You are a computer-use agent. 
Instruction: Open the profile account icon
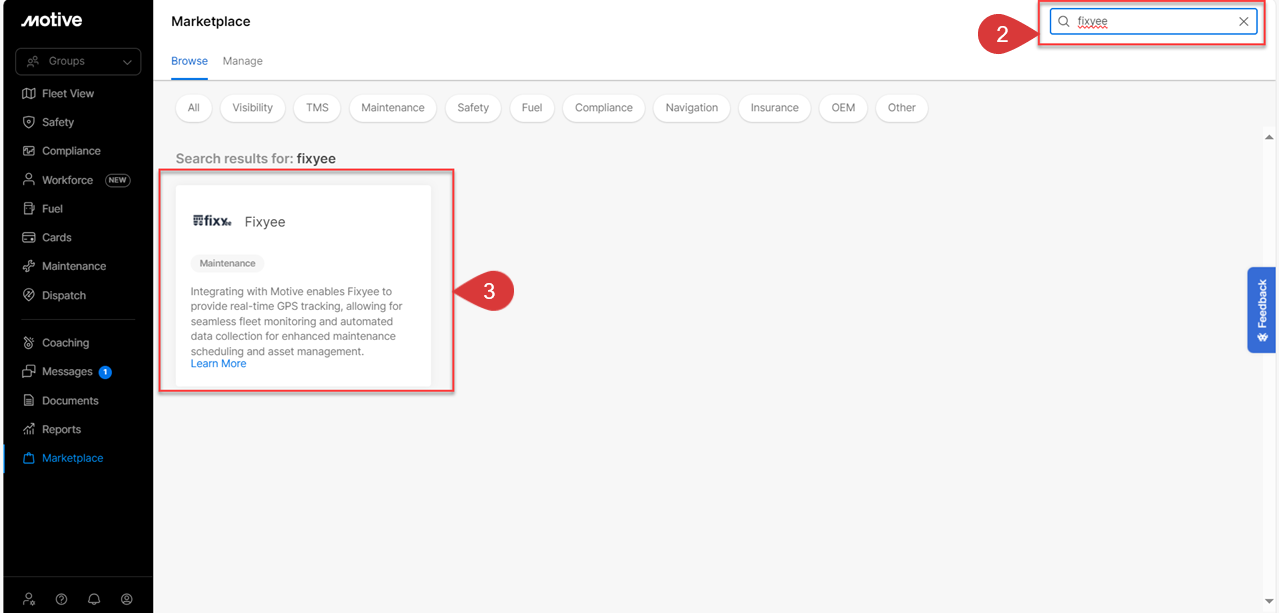(127, 599)
